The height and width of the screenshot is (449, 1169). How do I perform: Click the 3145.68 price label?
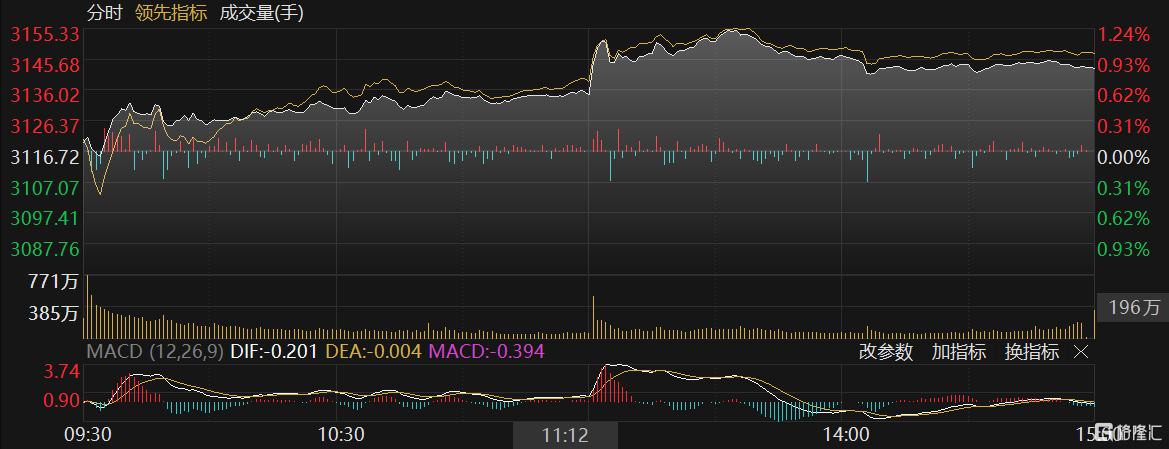point(45,66)
